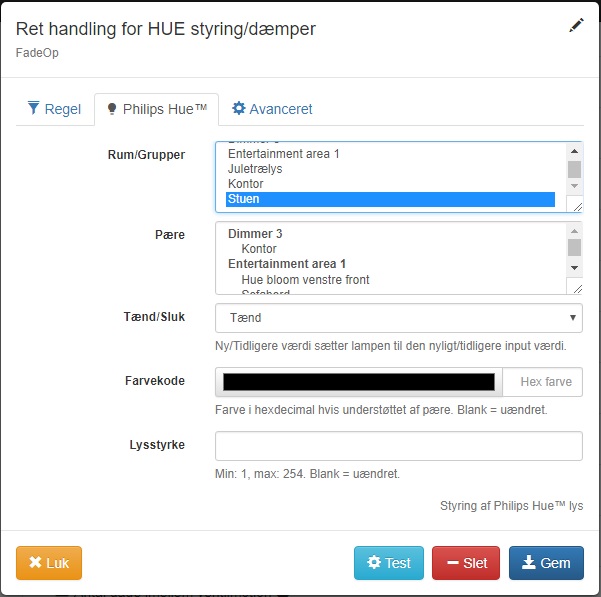Select Hue bloom venstre front bulb
This screenshot has height=597, width=601.
point(305,280)
